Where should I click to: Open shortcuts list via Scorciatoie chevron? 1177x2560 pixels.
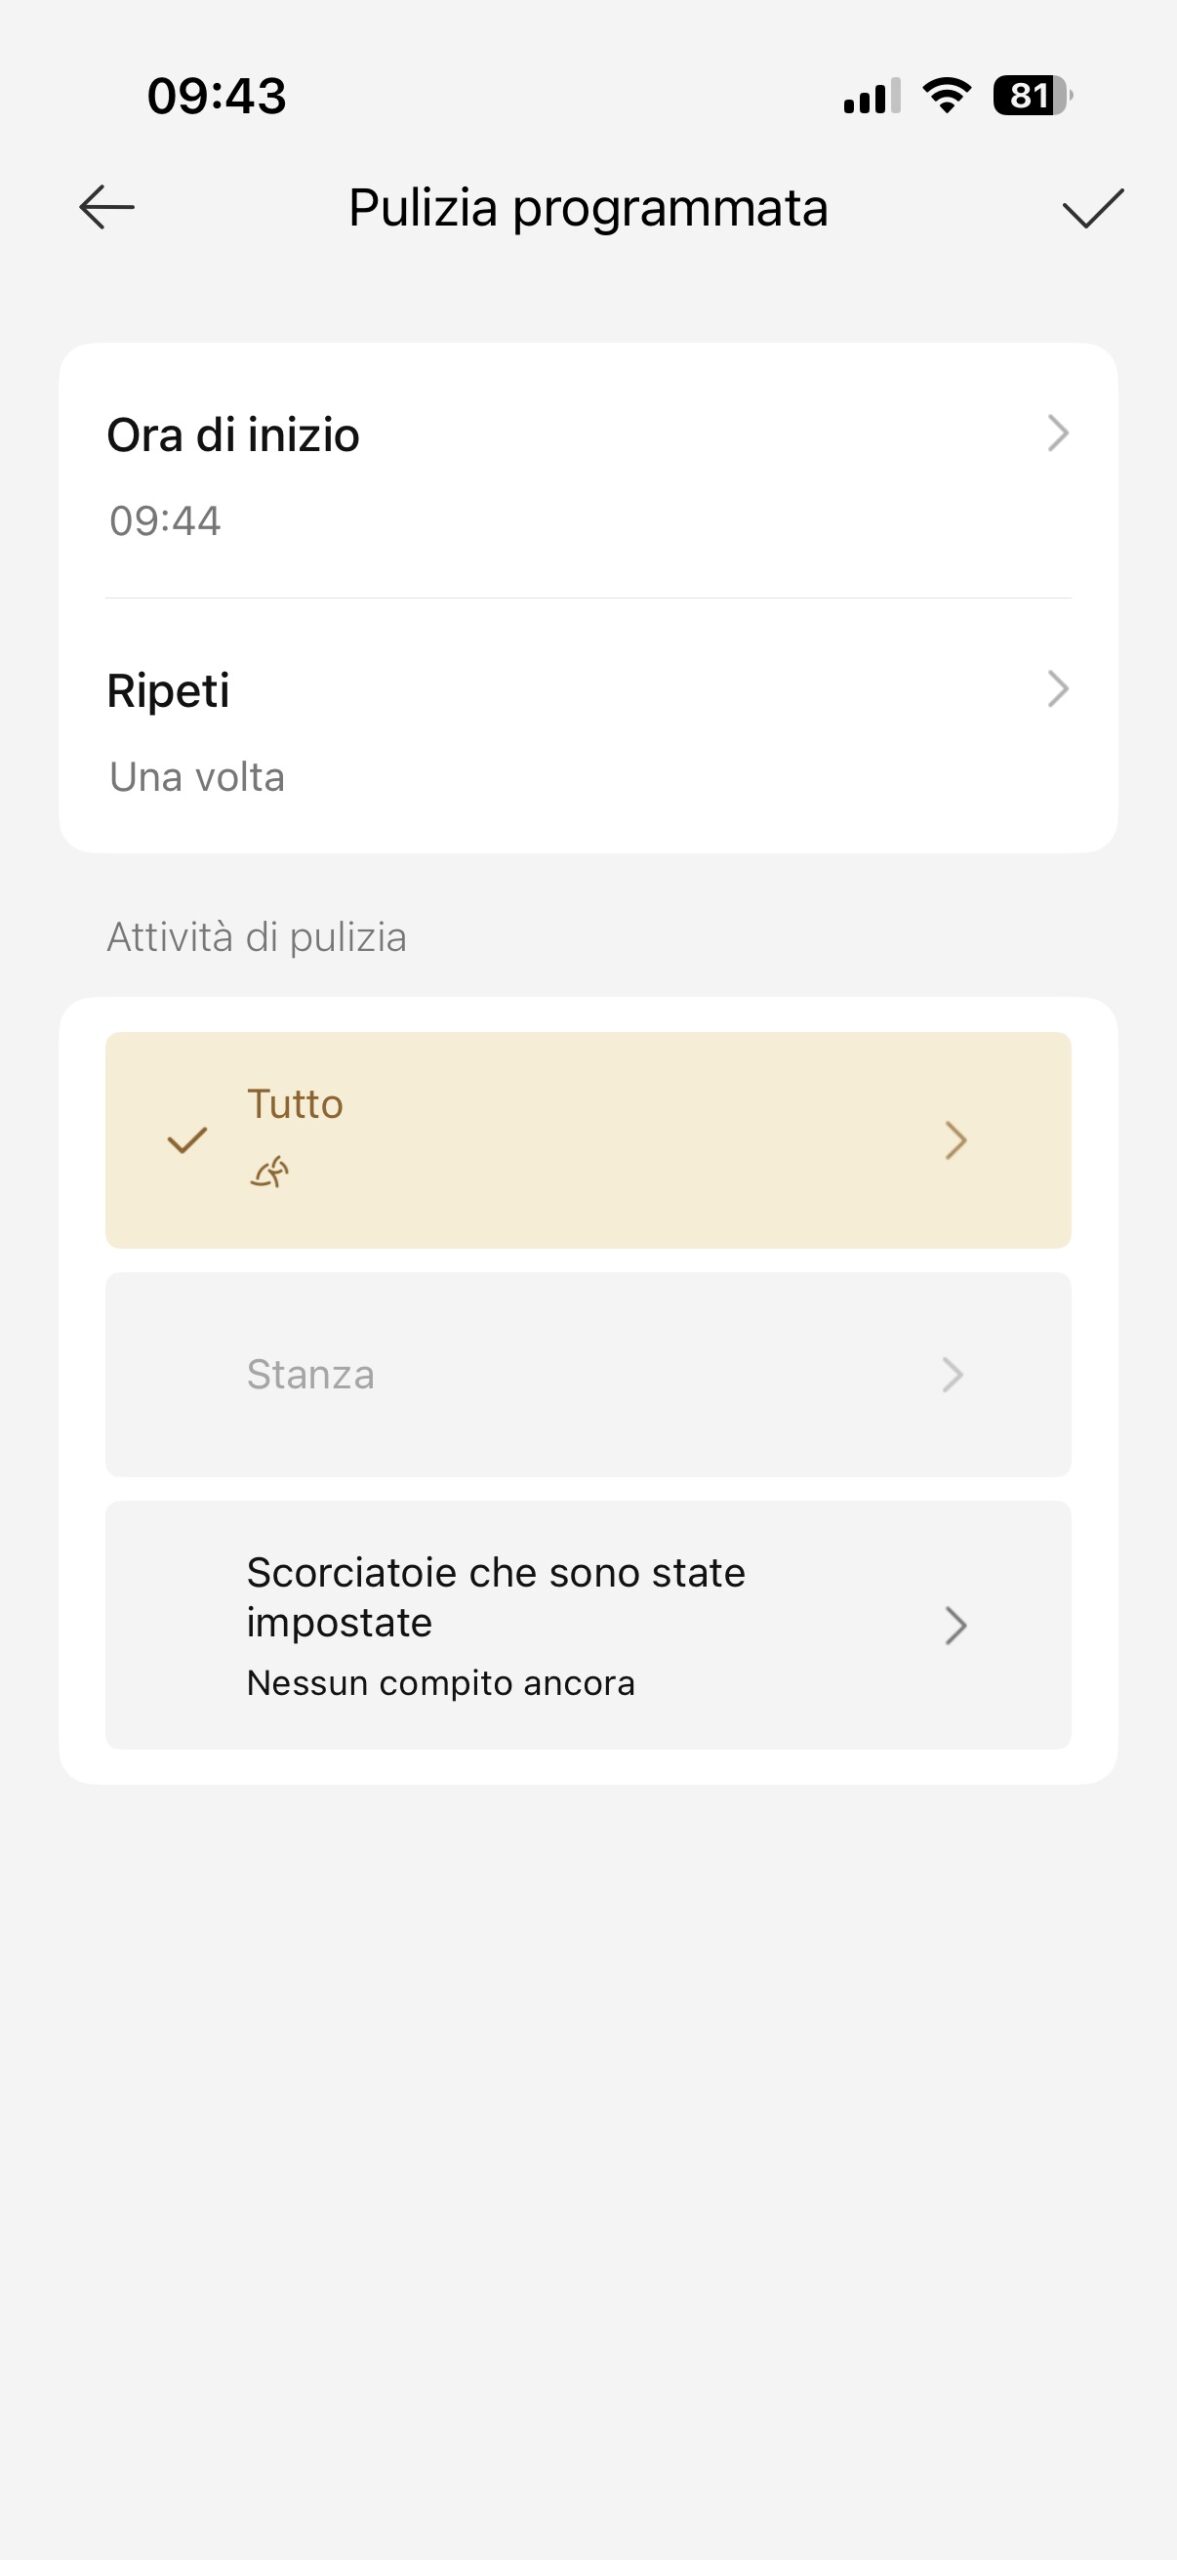pyautogui.click(x=955, y=1626)
